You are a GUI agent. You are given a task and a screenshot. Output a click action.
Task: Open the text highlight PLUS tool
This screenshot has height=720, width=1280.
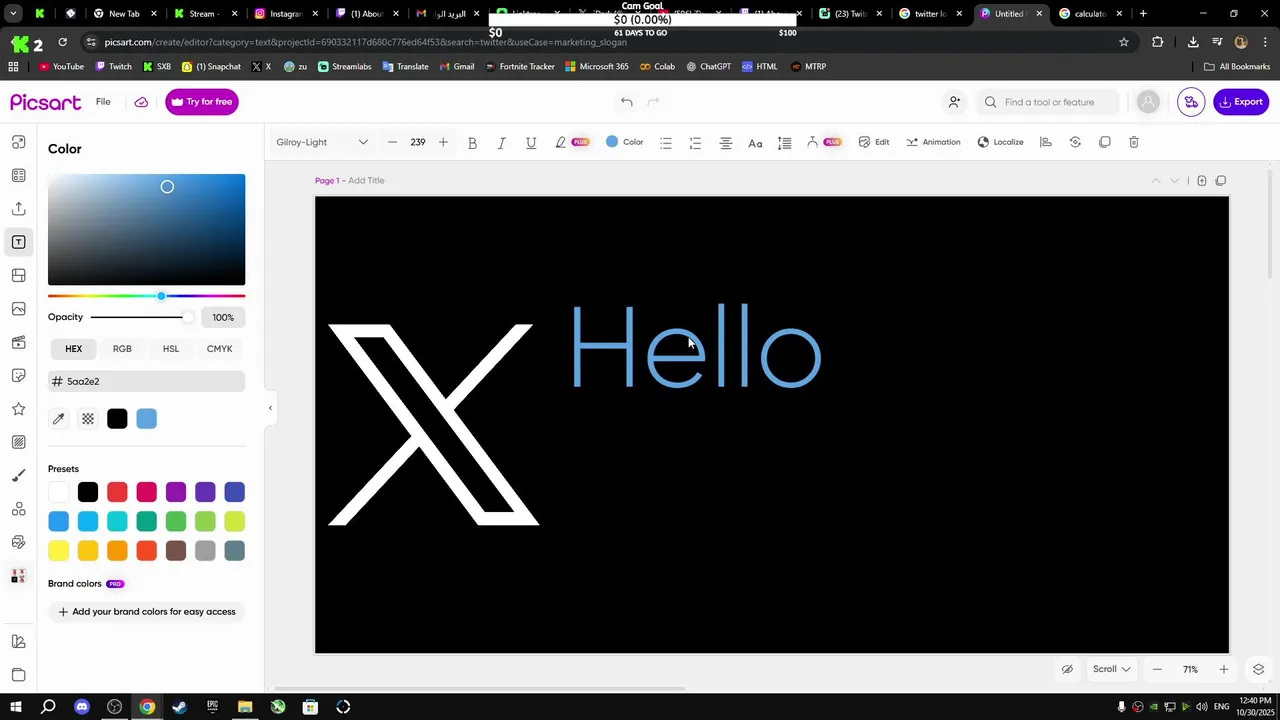(571, 142)
